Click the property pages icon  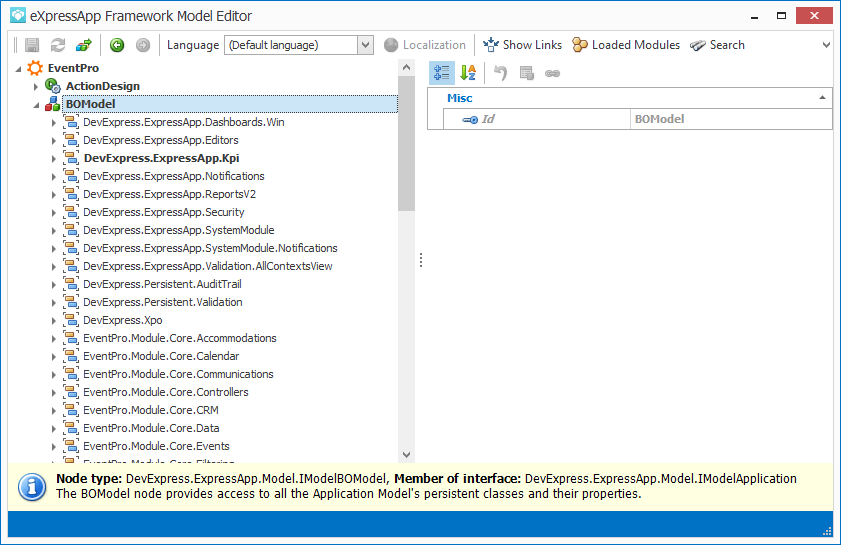pos(527,73)
